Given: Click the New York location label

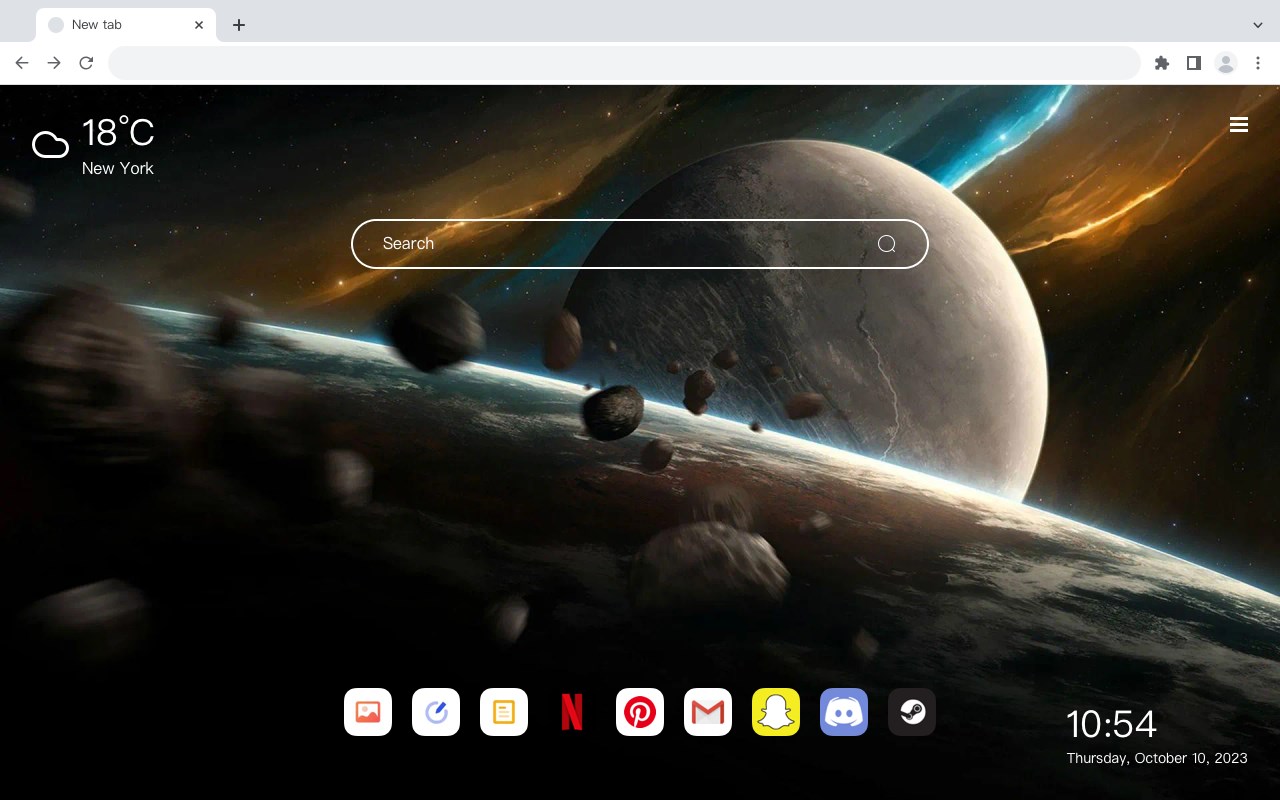Looking at the screenshot, I should tap(118, 168).
